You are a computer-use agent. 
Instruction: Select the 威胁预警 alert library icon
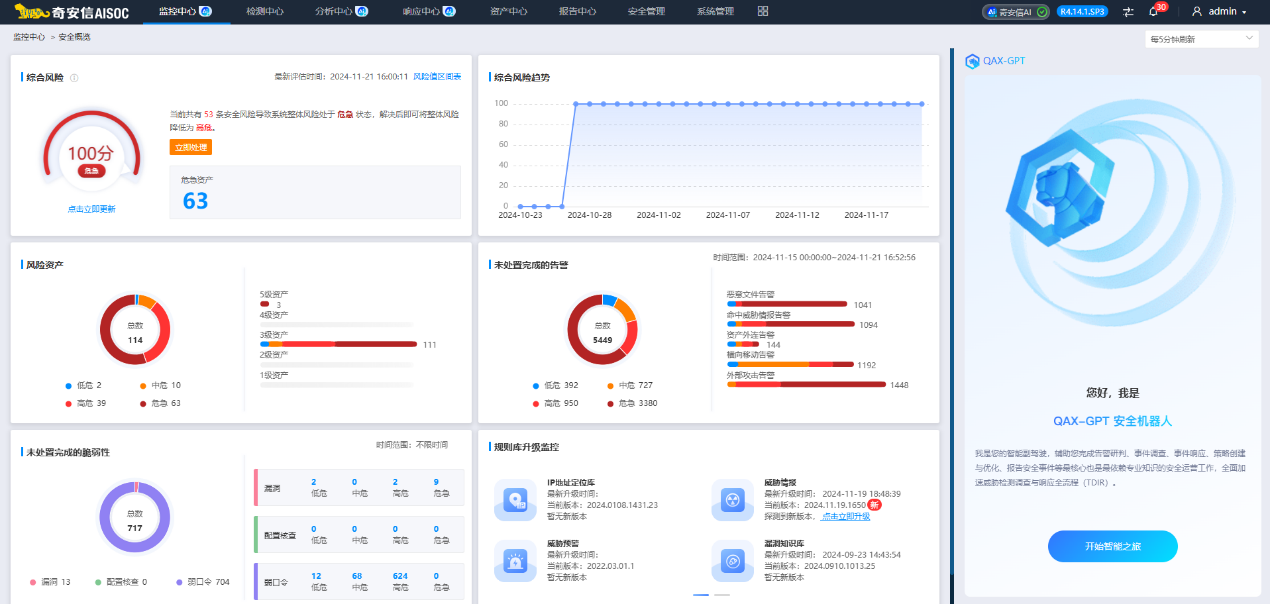click(x=514, y=563)
